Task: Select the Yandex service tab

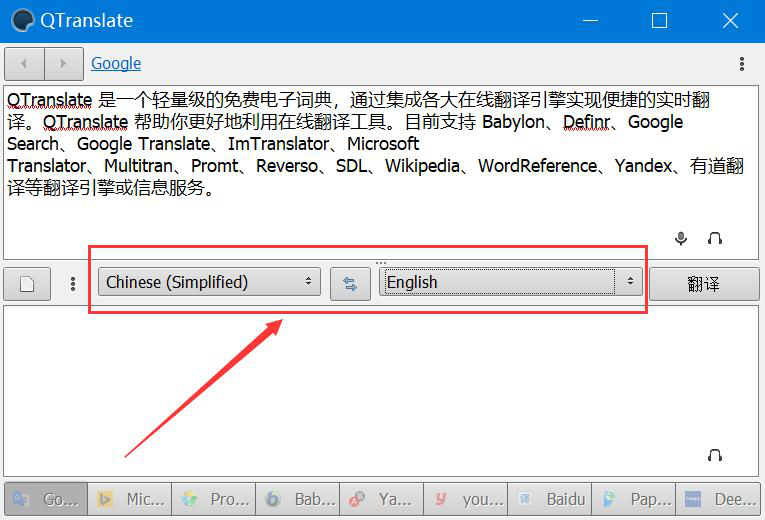Action: 382,499
